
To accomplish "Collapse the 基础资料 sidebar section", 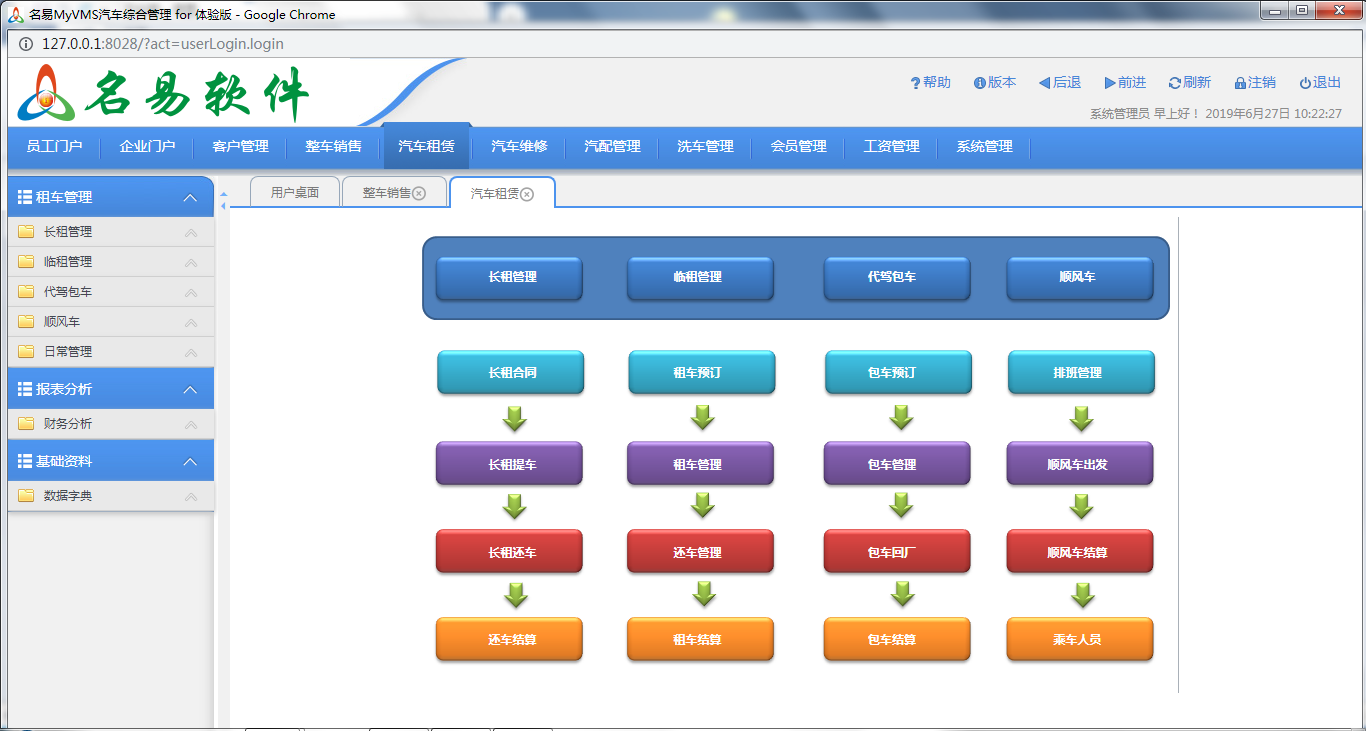I will (x=191, y=462).
